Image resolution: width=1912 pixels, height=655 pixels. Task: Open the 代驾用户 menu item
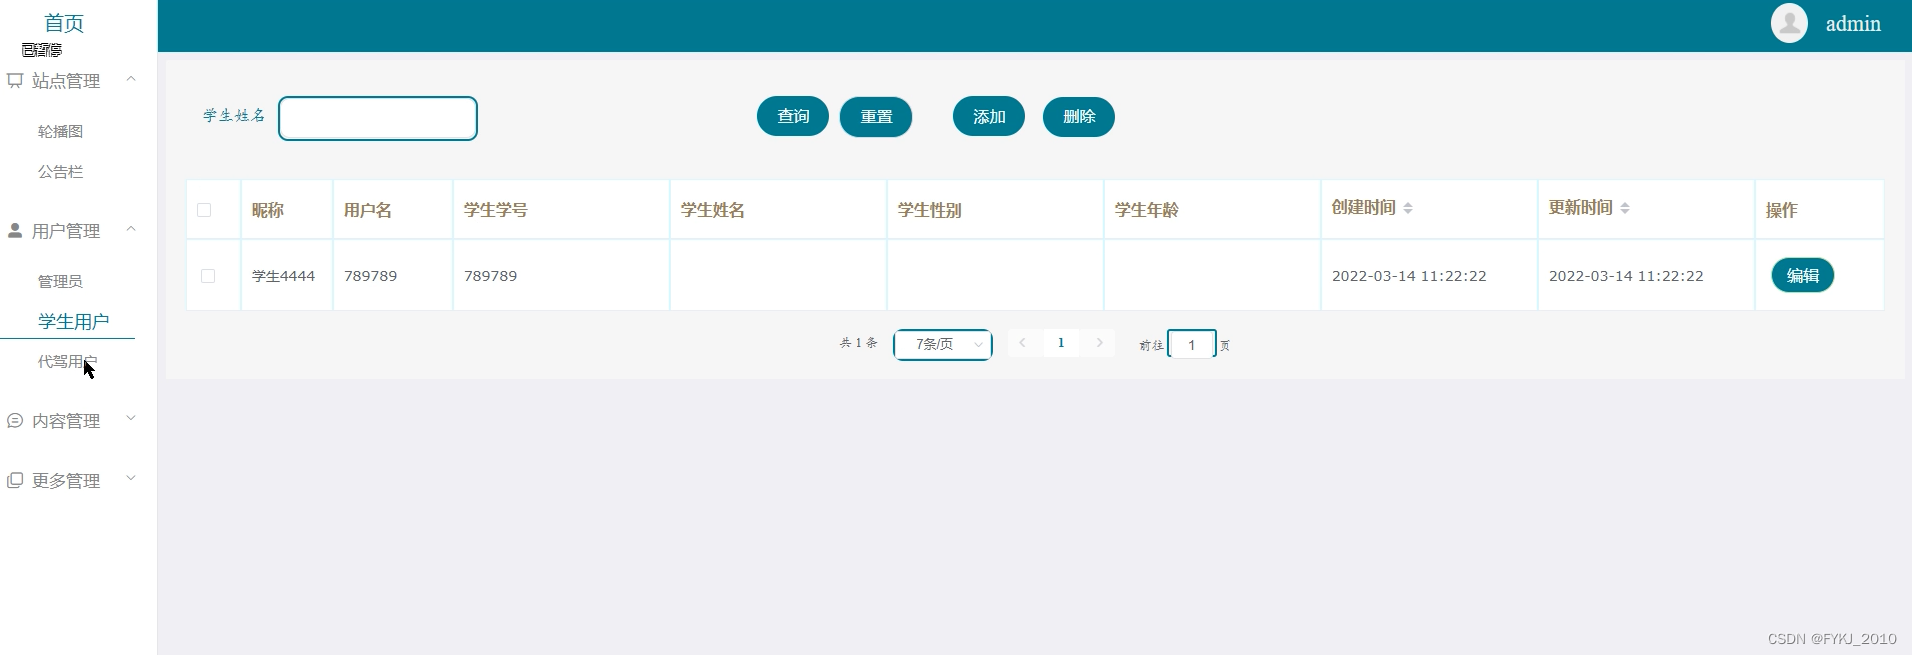pyautogui.click(x=67, y=361)
